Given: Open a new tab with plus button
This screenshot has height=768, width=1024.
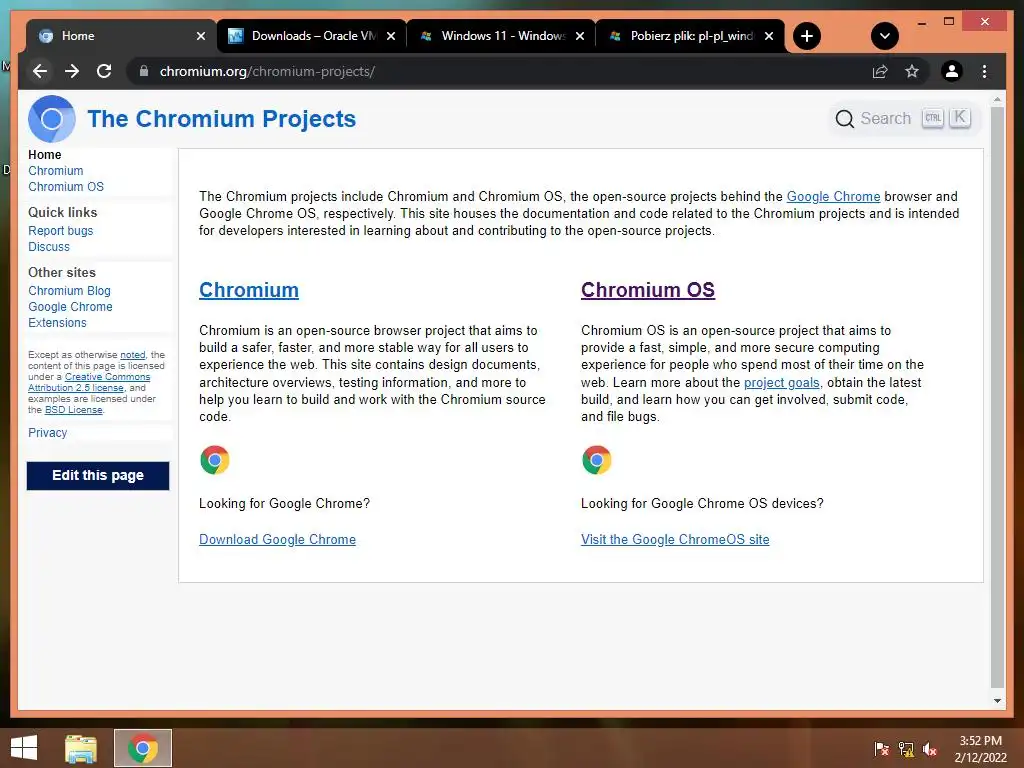Looking at the screenshot, I should click(807, 36).
